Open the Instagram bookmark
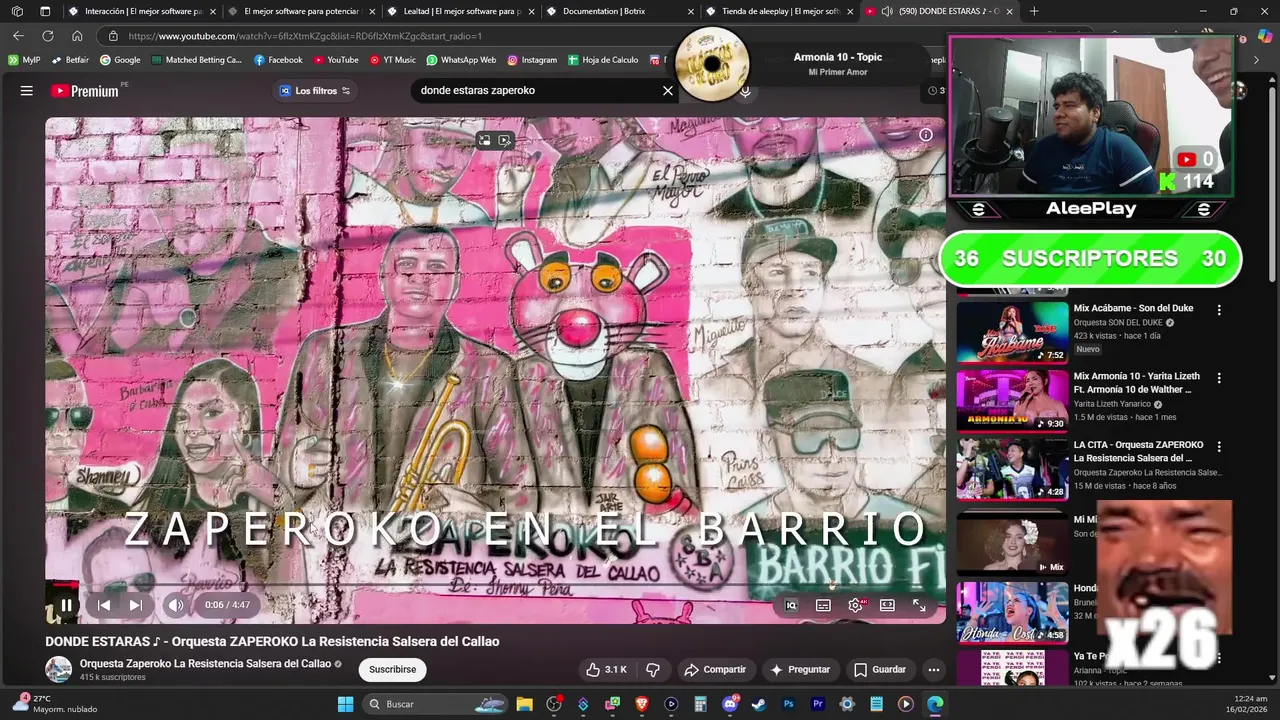This screenshot has width=1280, height=720. click(532, 60)
